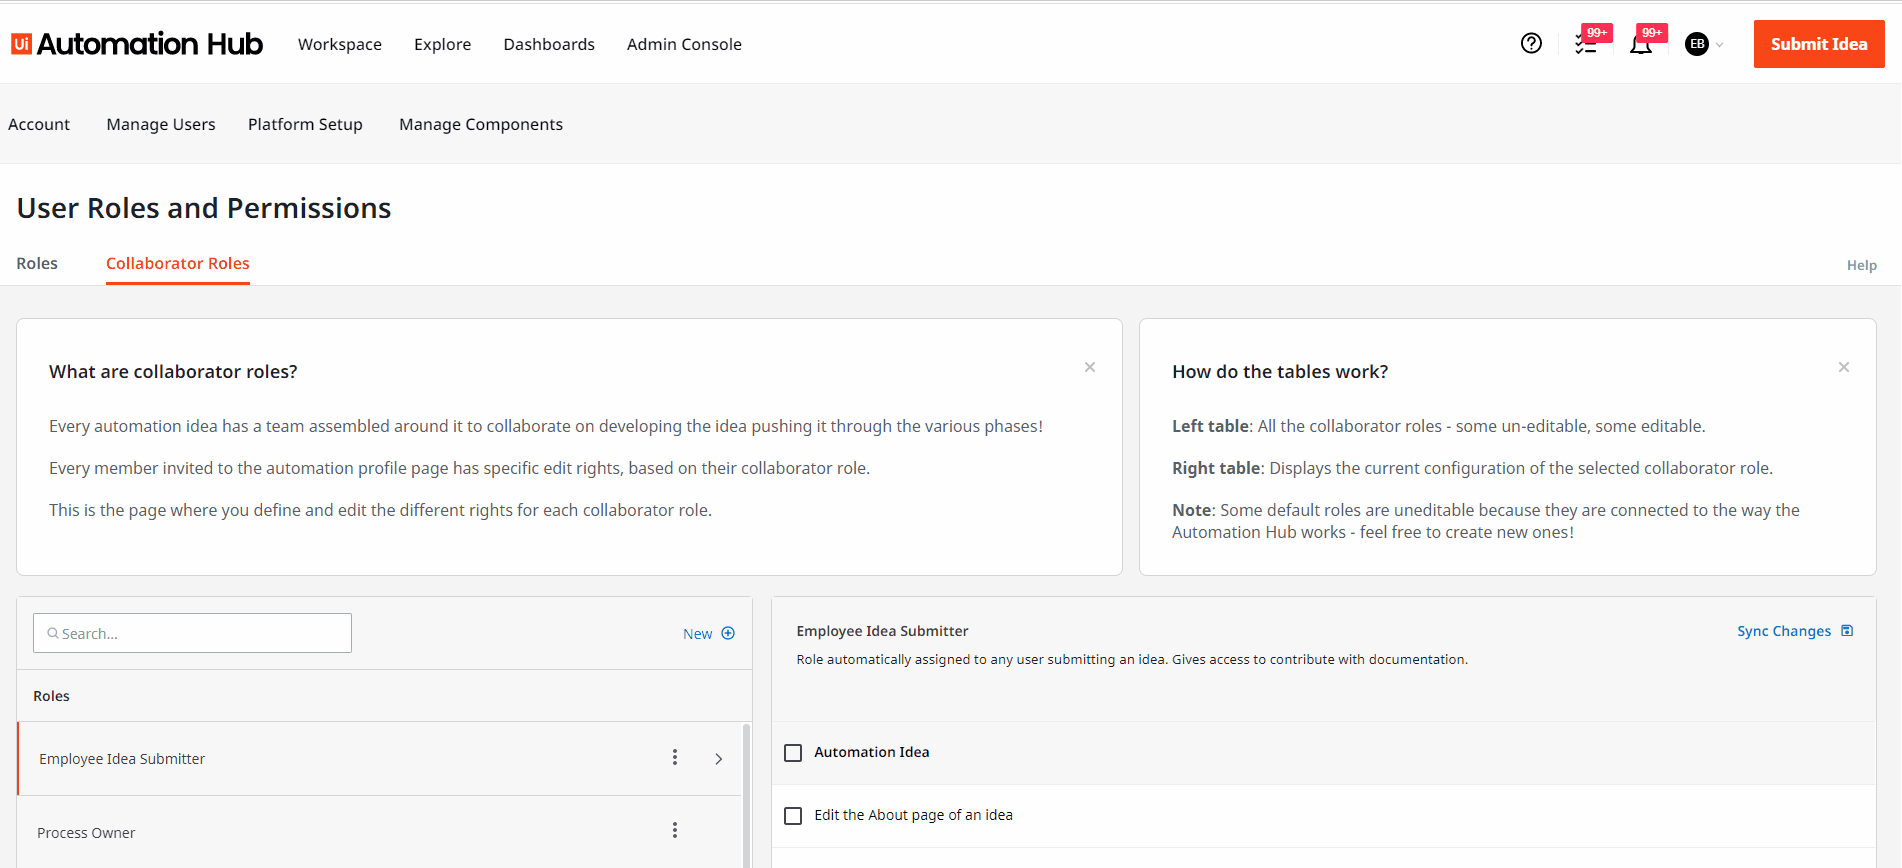Open the Explore menu
The width and height of the screenshot is (1902, 868).
pyautogui.click(x=443, y=44)
